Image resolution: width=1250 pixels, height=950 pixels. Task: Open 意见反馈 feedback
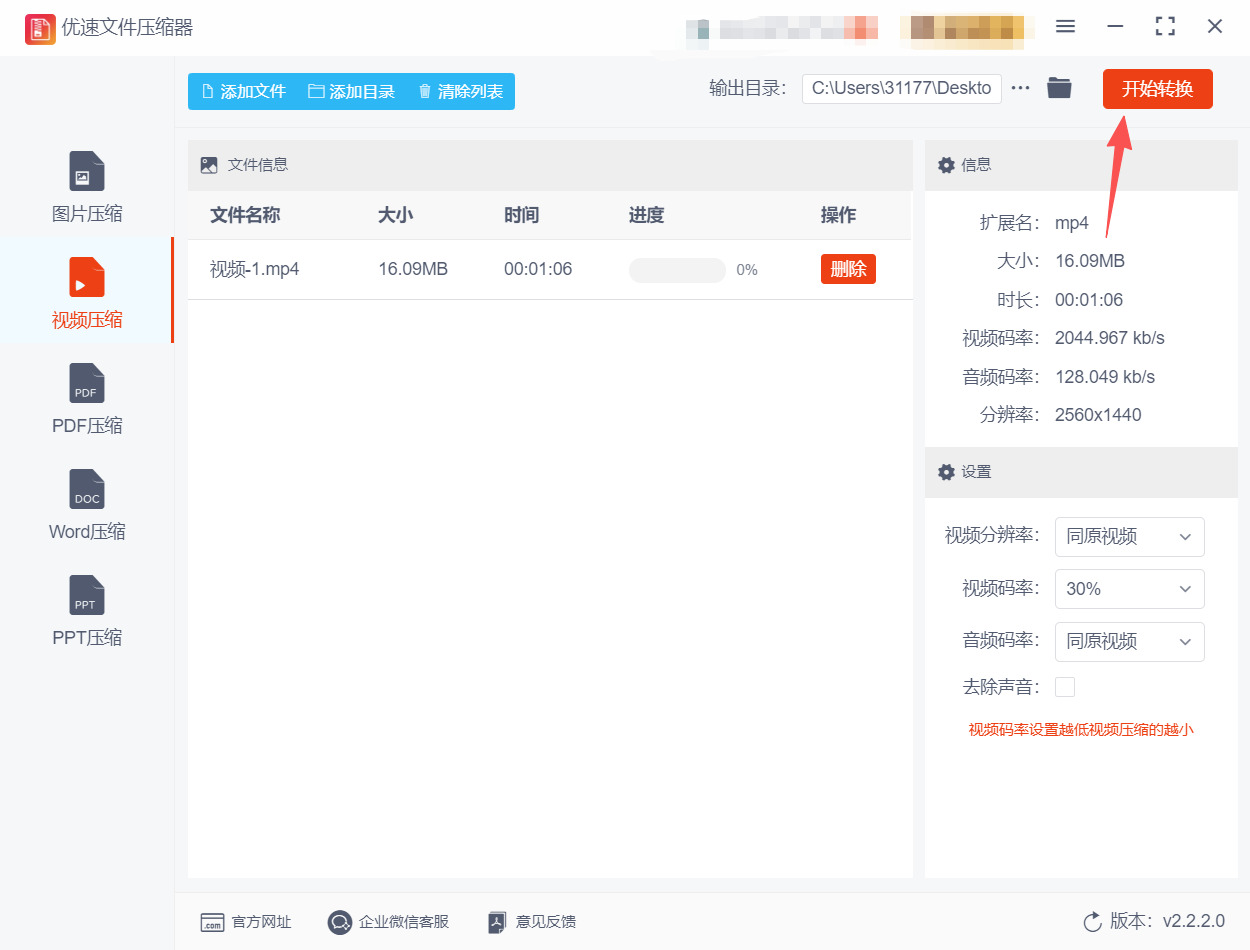(x=531, y=922)
